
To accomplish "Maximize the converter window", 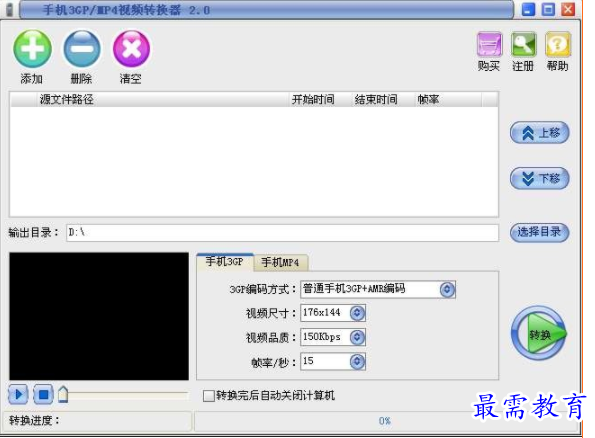I will pos(548,9).
